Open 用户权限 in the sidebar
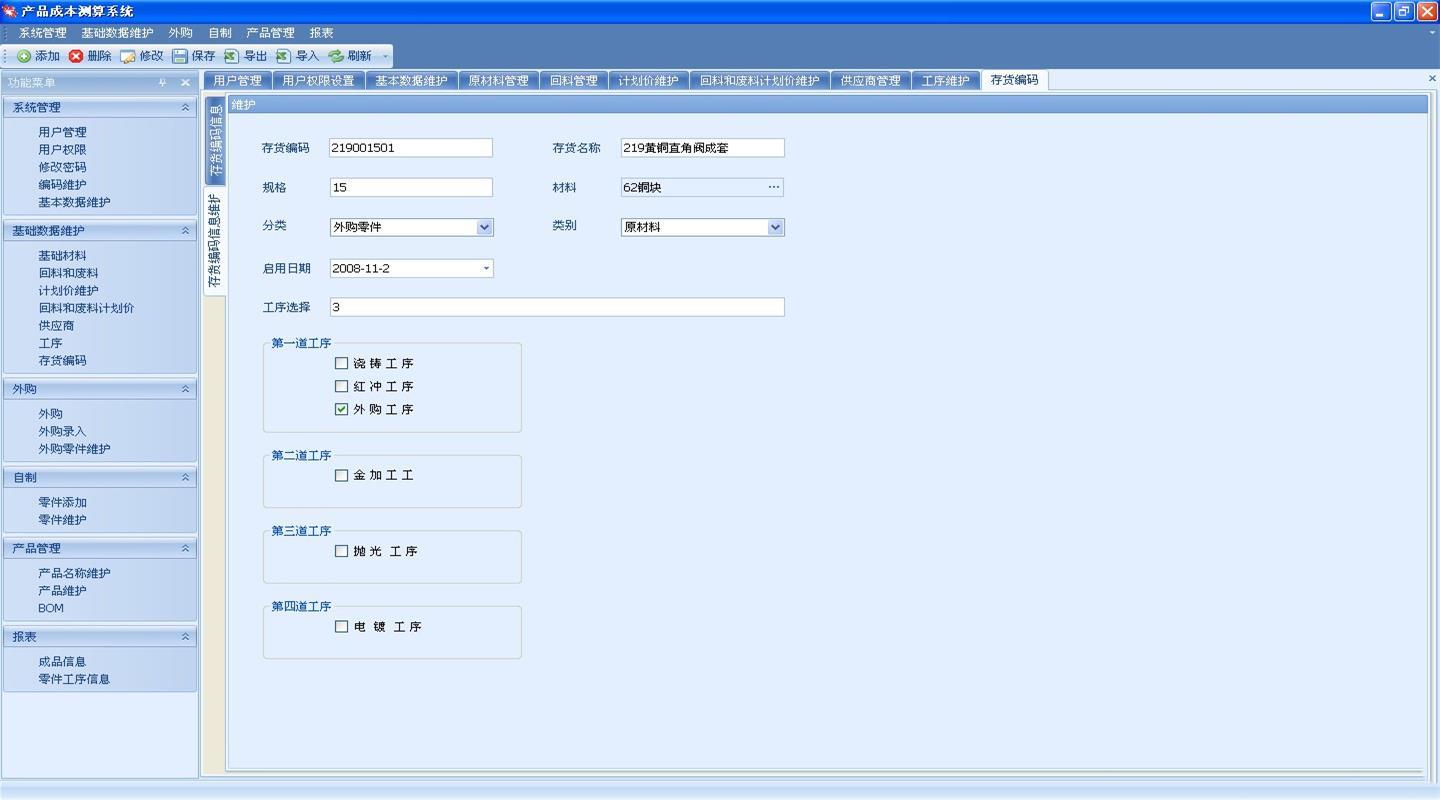This screenshot has height=800, width=1440. tap(62, 150)
